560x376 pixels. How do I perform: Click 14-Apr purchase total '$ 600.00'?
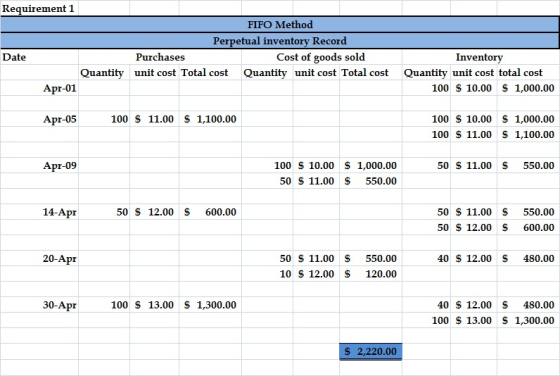(x=210, y=212)
